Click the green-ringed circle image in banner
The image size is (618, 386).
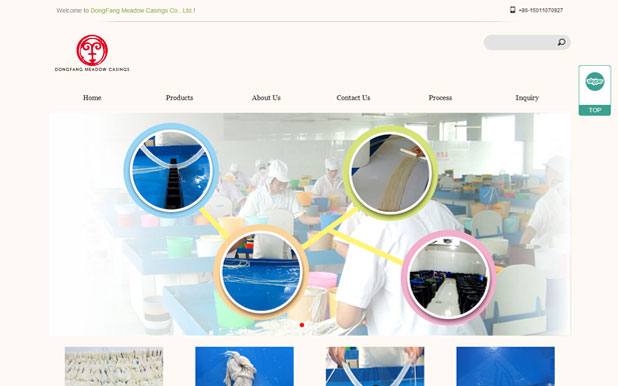(390, 173)
